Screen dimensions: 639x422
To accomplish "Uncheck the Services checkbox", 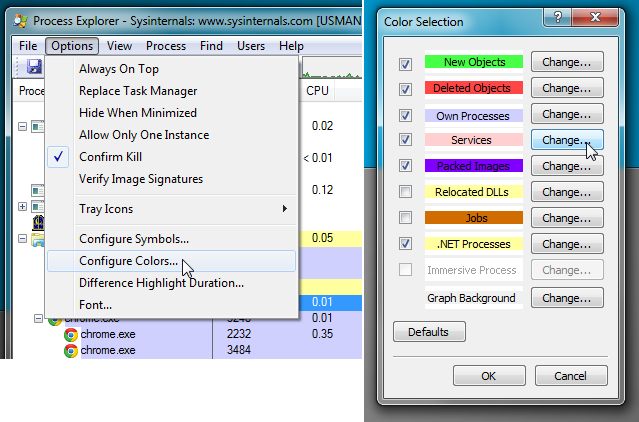I will pos(405,140).
